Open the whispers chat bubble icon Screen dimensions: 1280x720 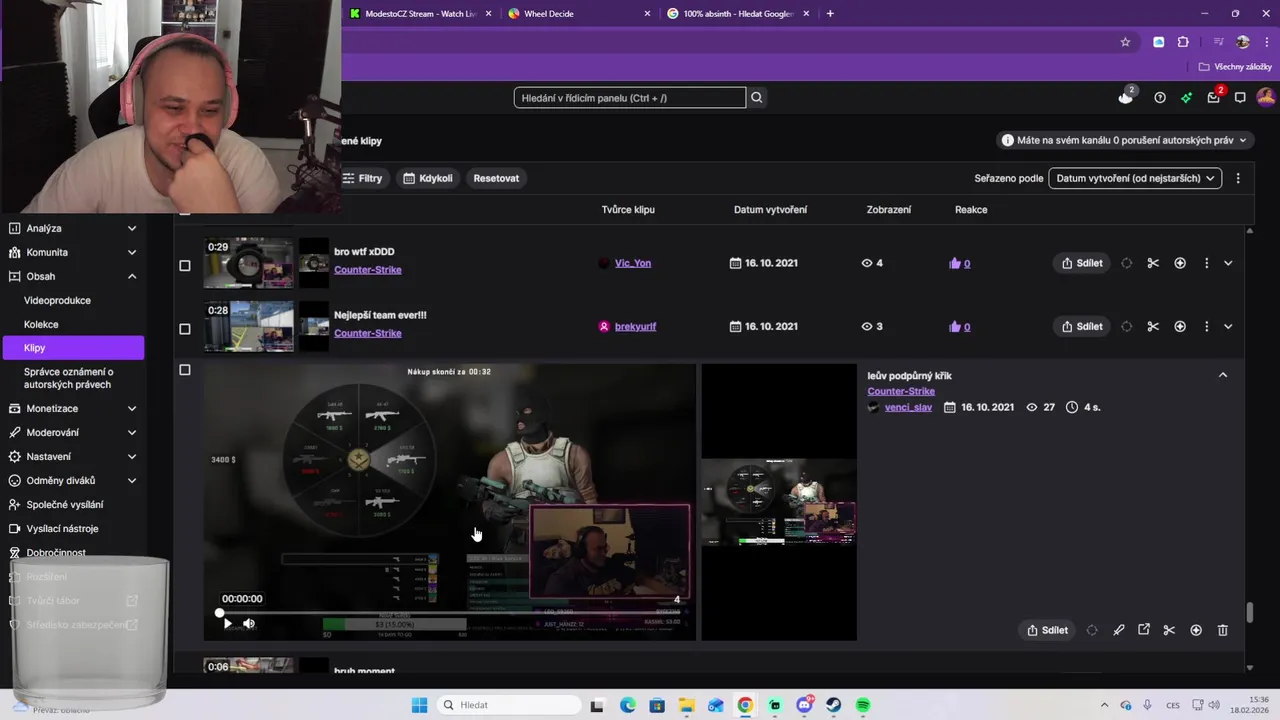(x=1240, y=97)
